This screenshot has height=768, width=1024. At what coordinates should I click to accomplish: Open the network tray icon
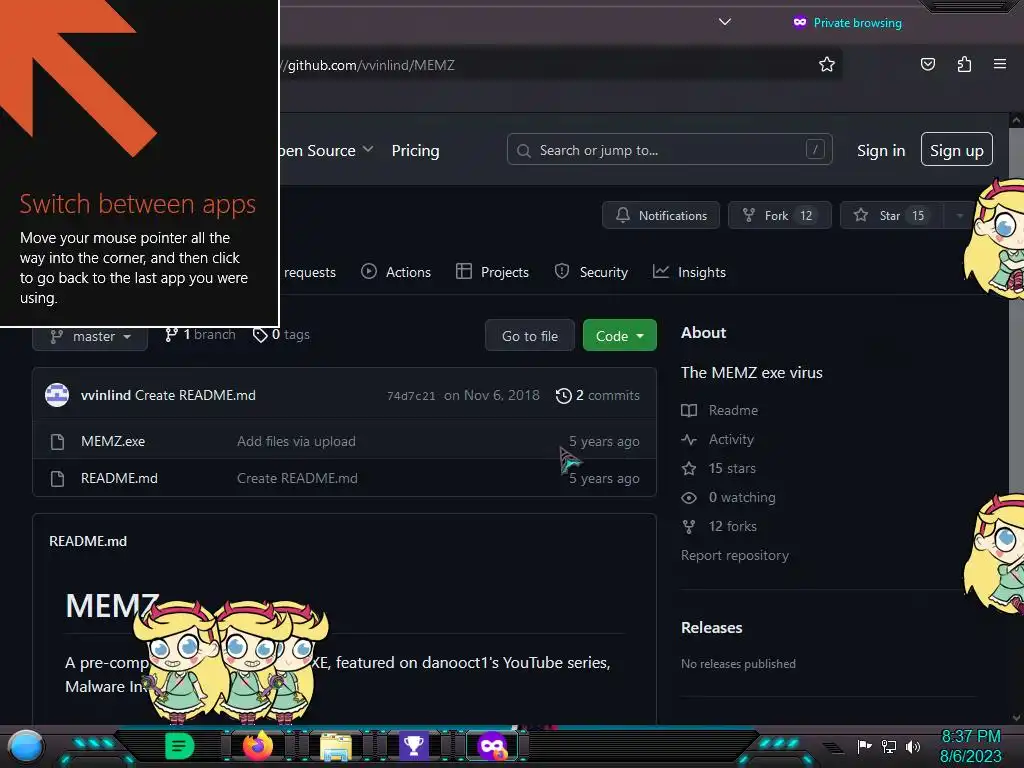(889, 746)
